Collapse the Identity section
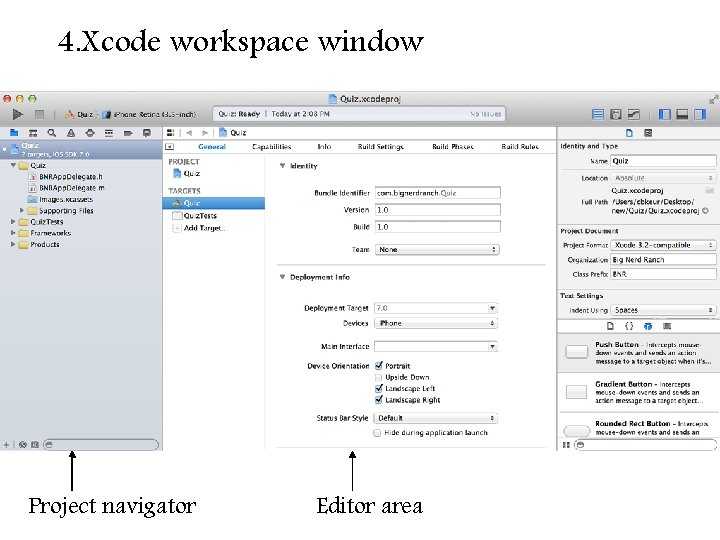The width and height of the screenshot is (720, 540). pos(282,166)
